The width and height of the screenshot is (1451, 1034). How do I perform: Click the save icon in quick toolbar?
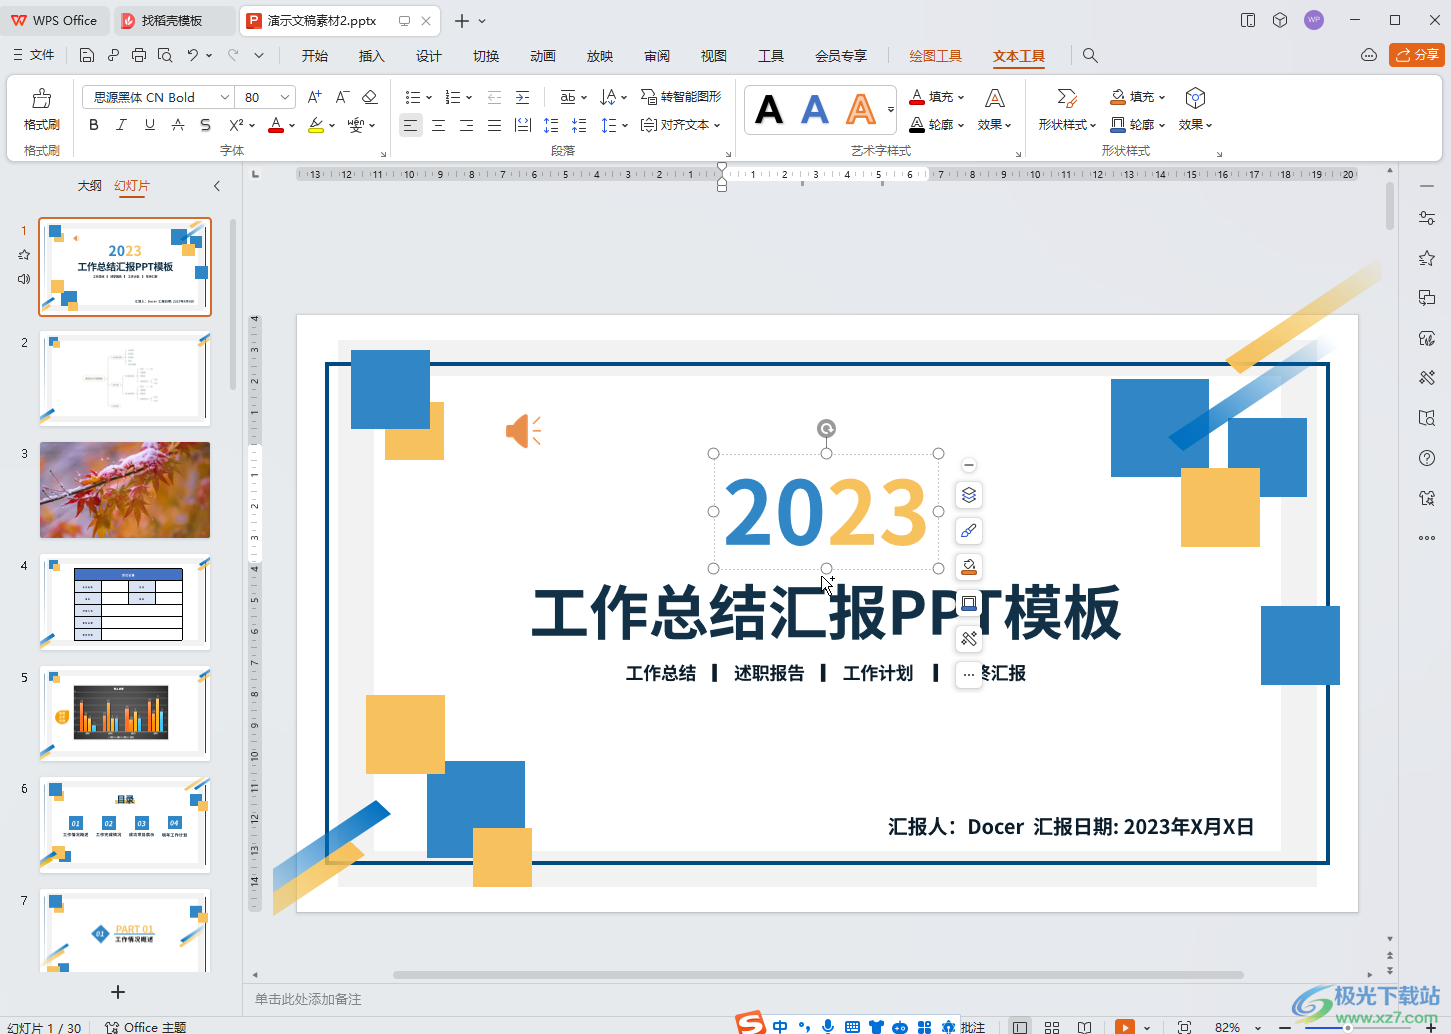[87, 55]
